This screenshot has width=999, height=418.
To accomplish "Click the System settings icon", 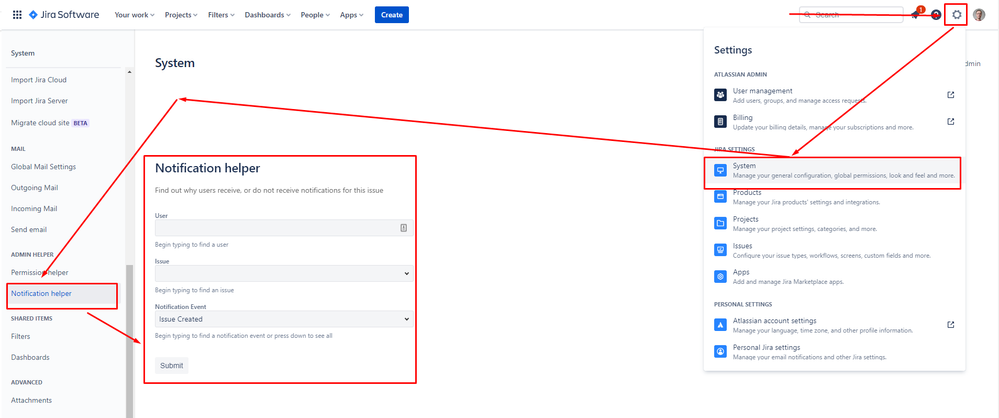I will (x=721, y=170).
